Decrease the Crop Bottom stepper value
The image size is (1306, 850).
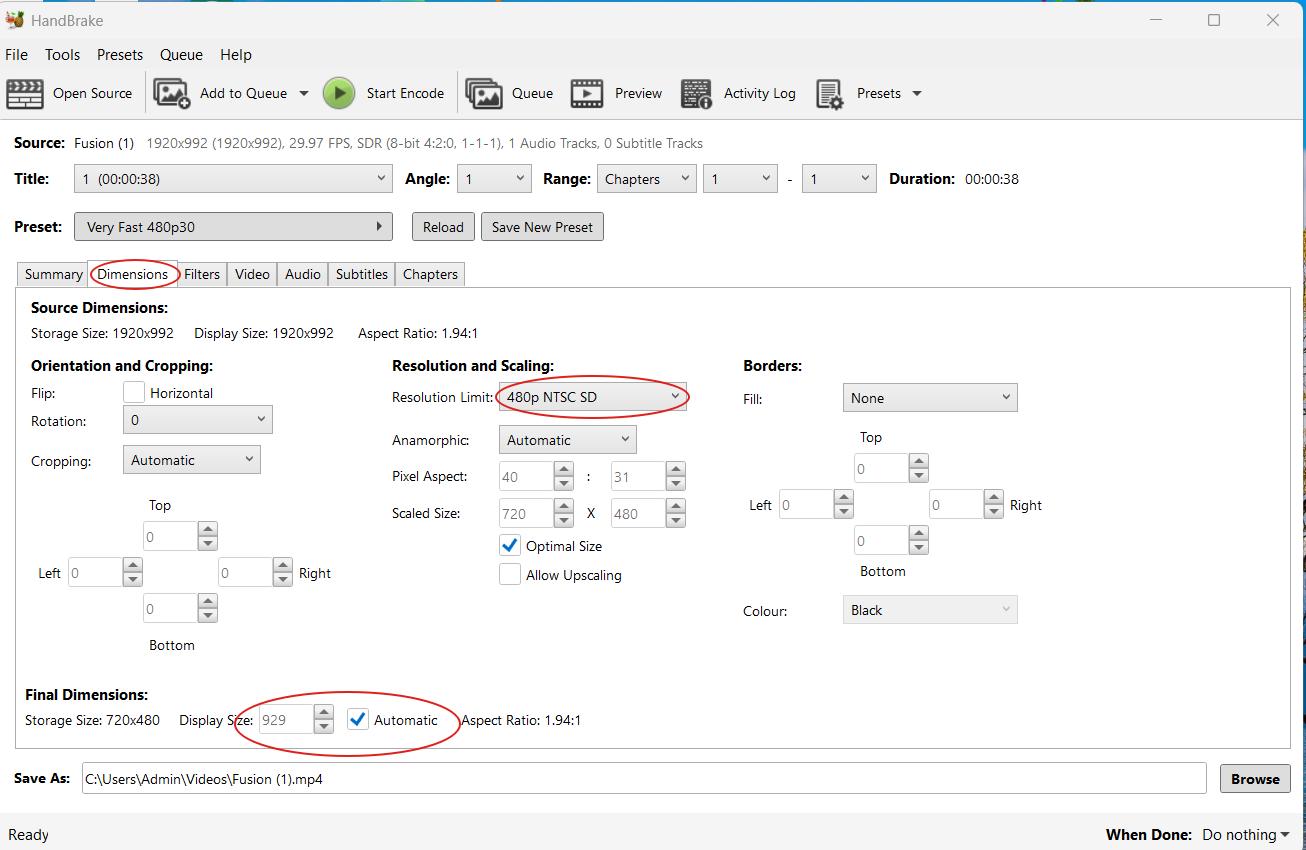coord(207,615)
